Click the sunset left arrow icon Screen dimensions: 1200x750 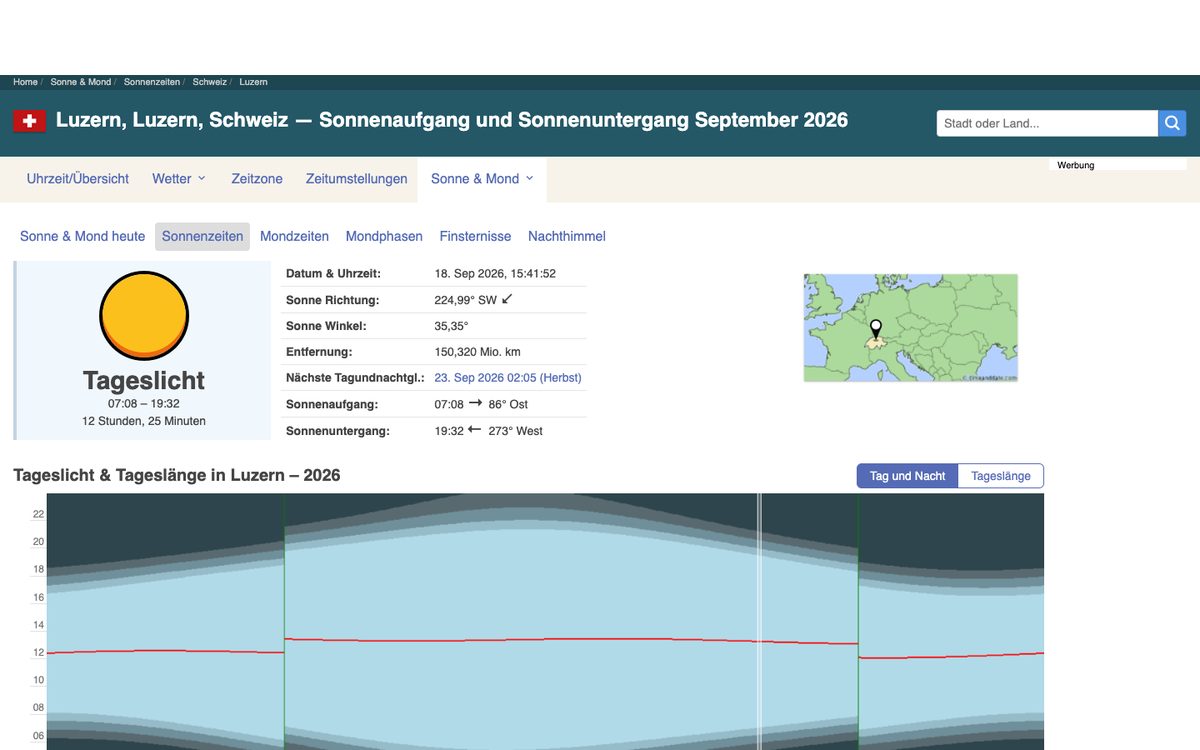(x=475, y=430)
